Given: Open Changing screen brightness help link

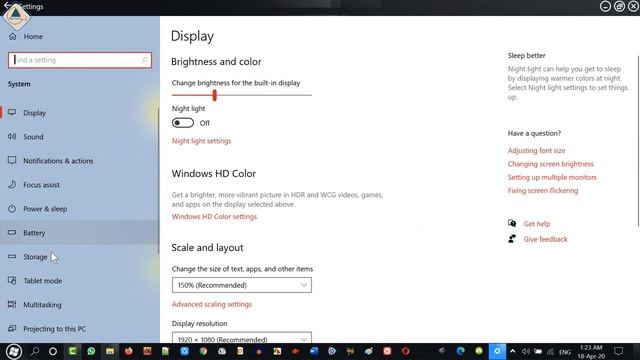Looking at the screenshot, I should (x=551, y=164).
